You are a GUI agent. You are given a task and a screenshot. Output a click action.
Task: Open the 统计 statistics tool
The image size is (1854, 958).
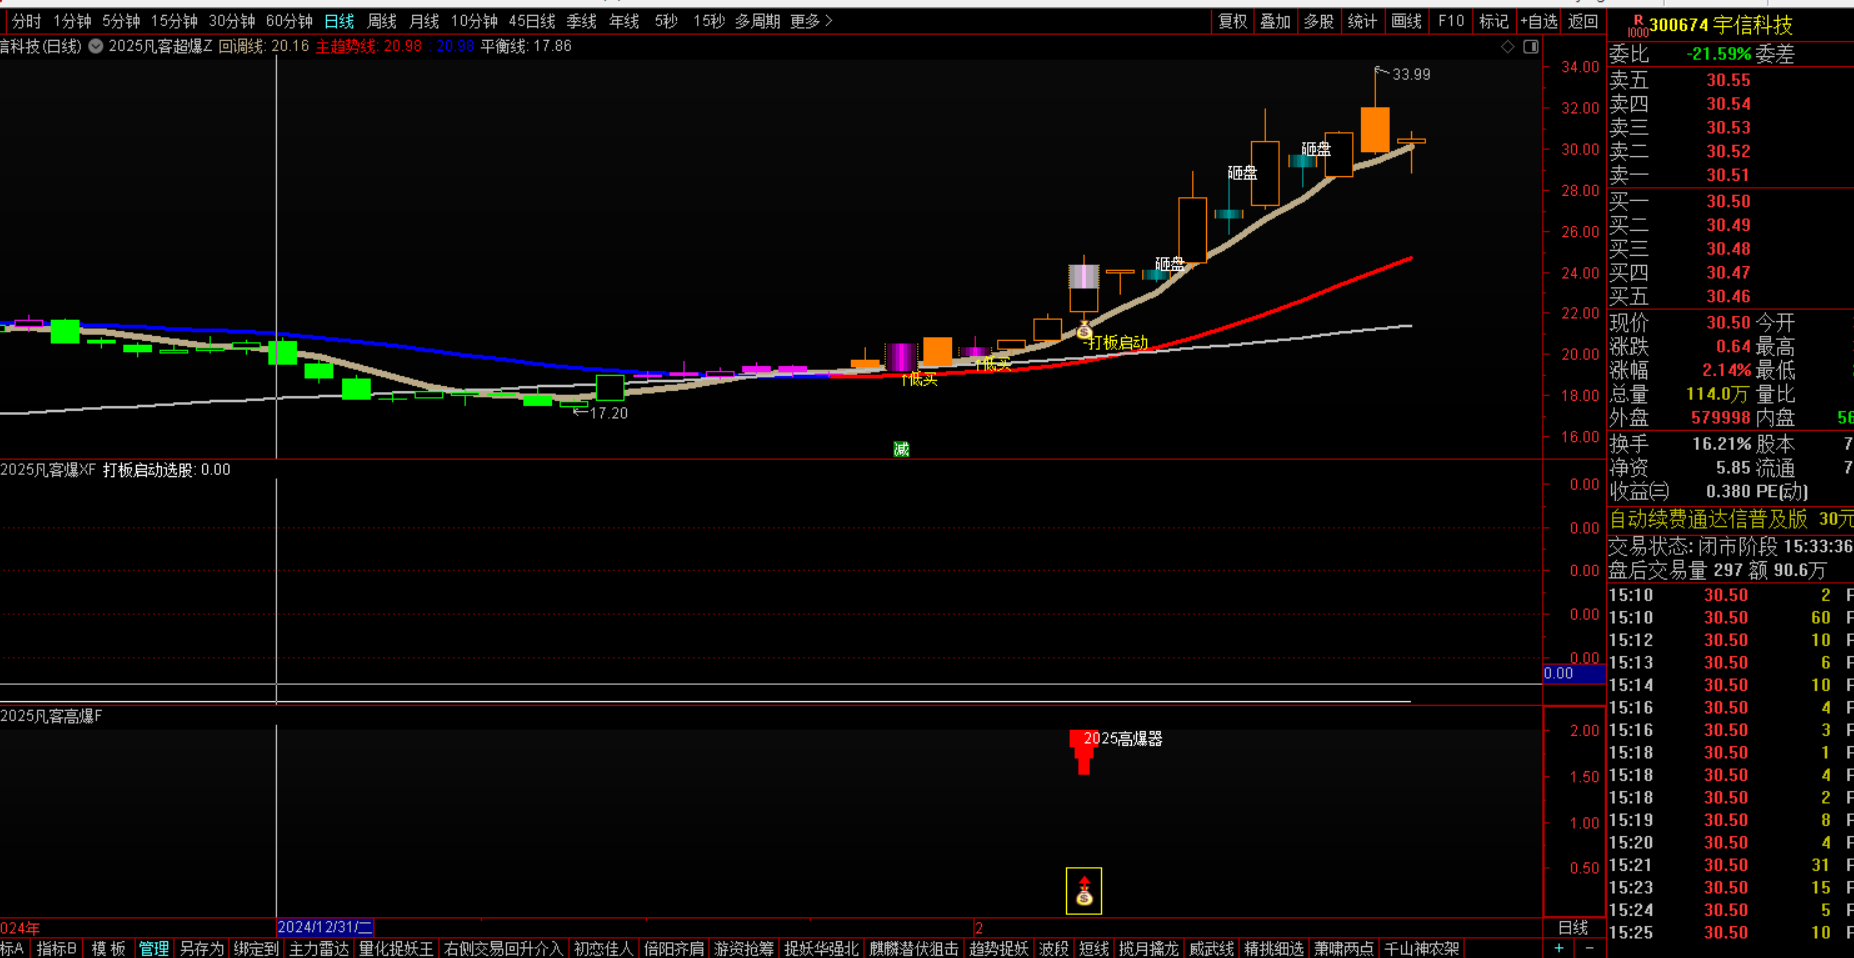click(1362, 21)
